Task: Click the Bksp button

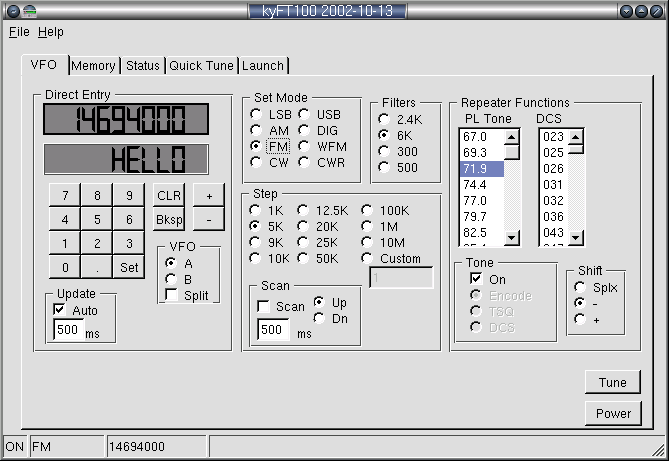Action: pyautogui.click(x=169, y=219)
